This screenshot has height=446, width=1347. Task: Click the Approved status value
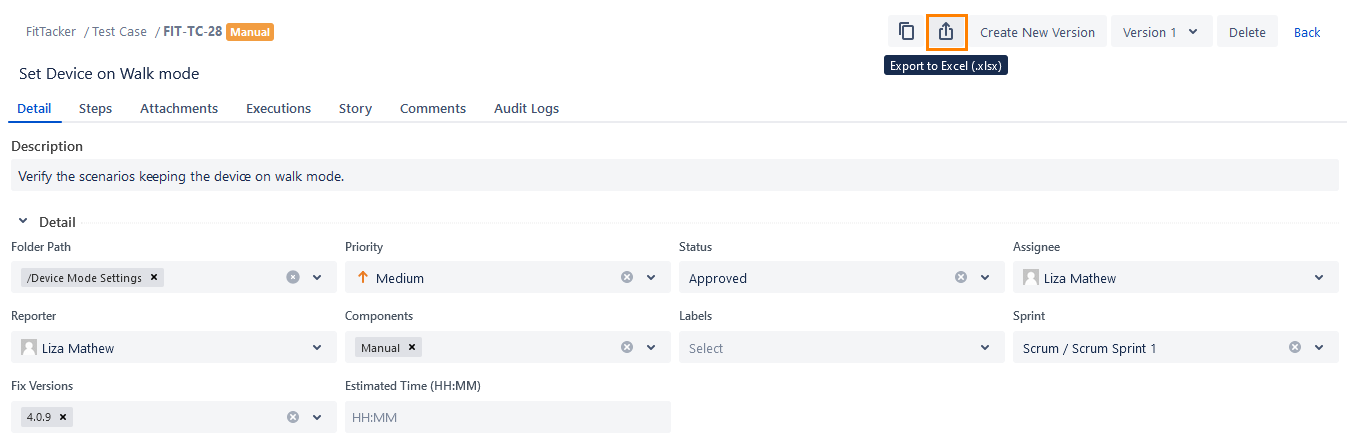pyautogui.click(x=718, y=278)
